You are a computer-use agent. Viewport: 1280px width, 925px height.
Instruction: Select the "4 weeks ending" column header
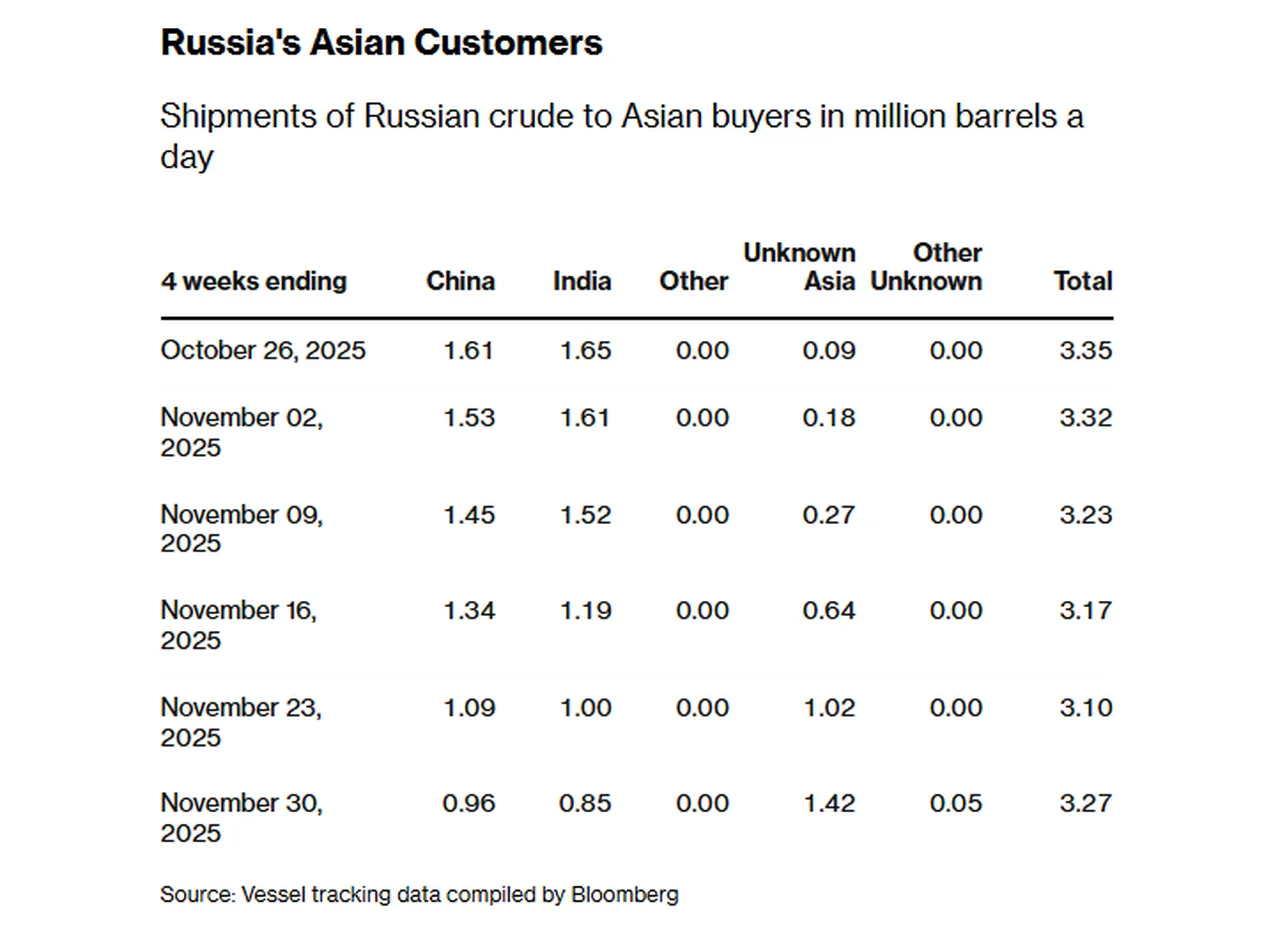(x=253, y=281)
